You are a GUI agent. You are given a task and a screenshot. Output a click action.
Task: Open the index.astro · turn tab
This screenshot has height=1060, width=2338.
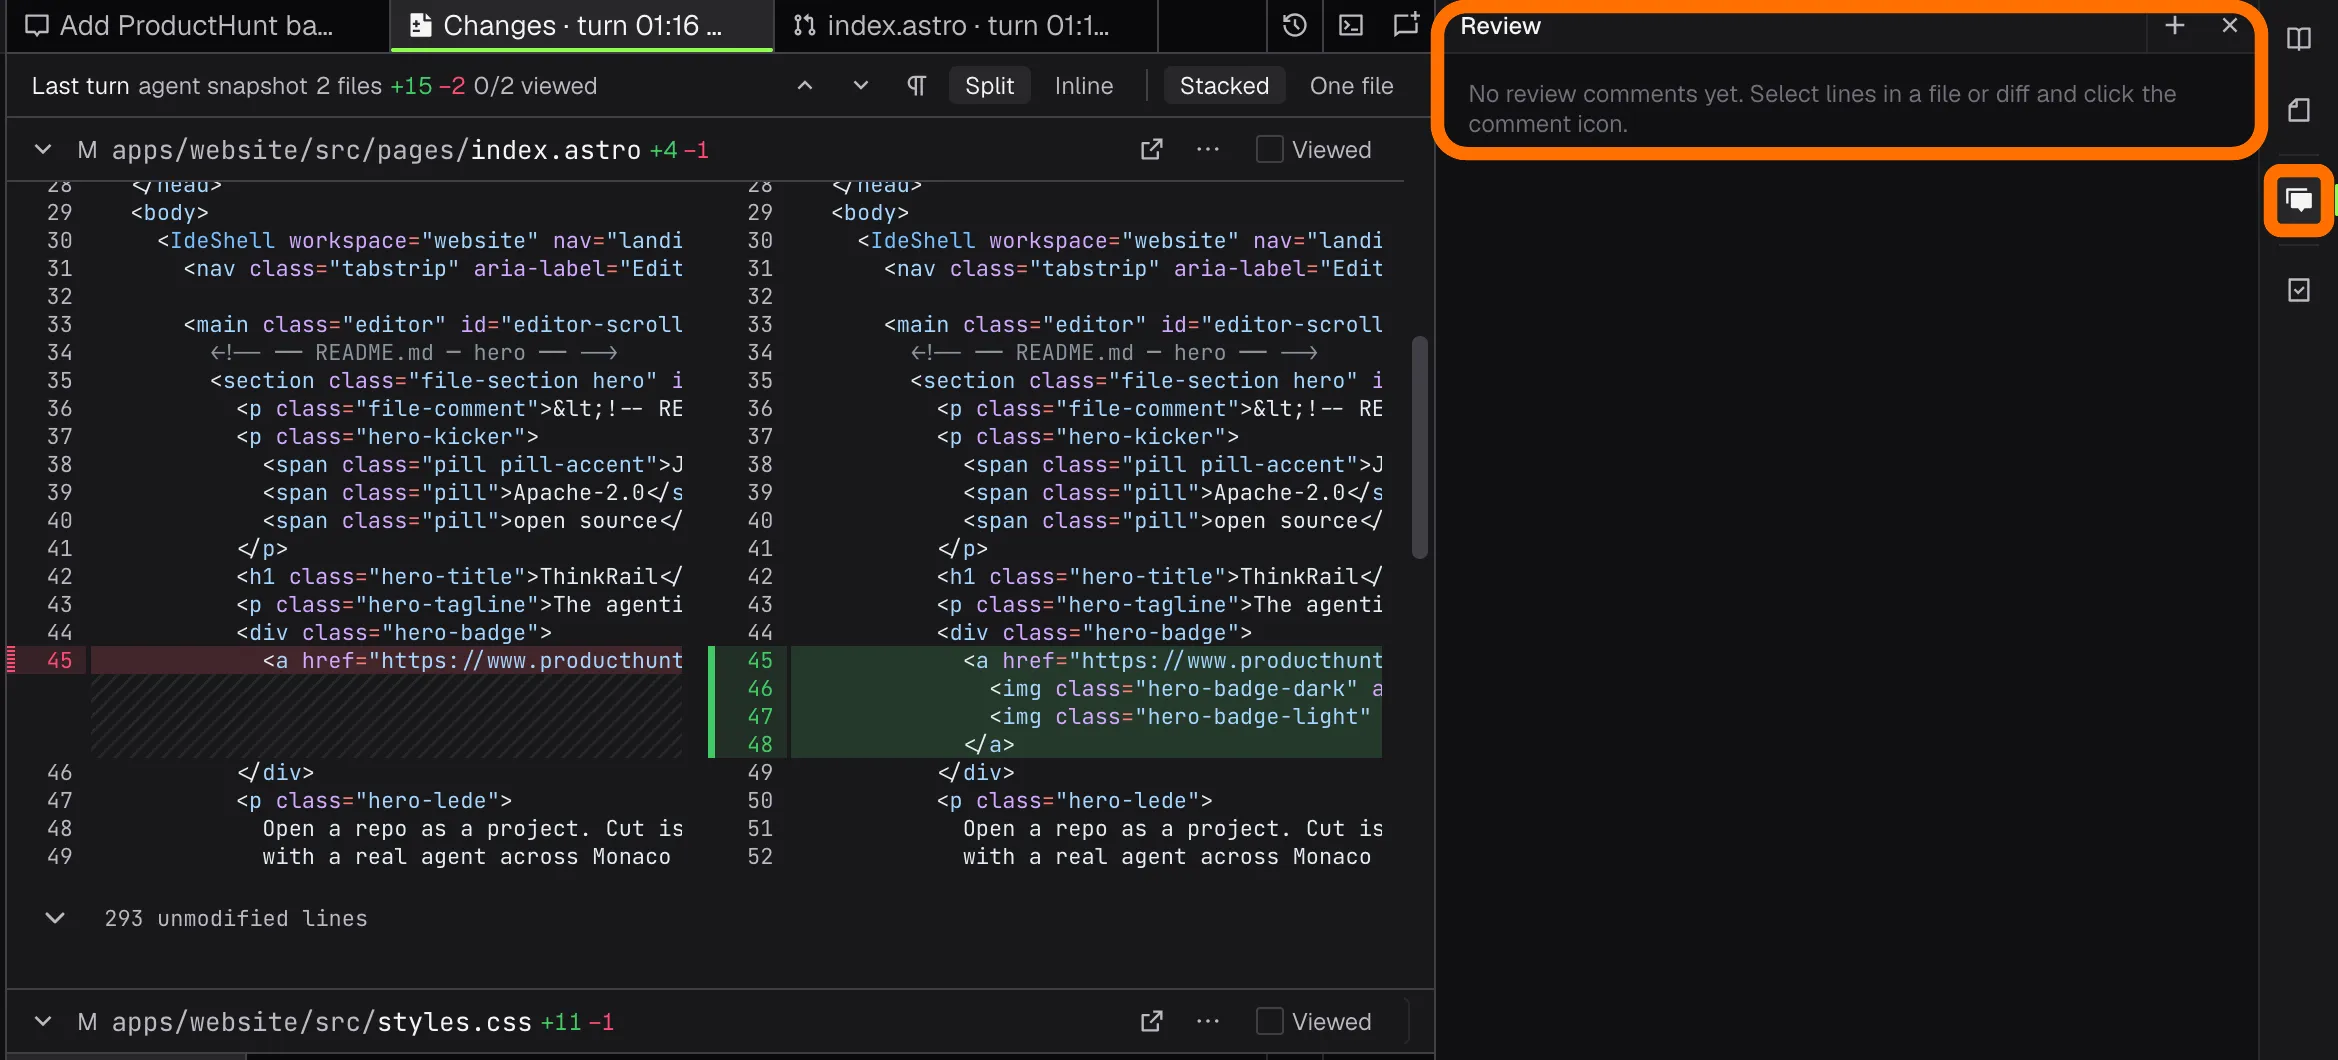[966, 26]
